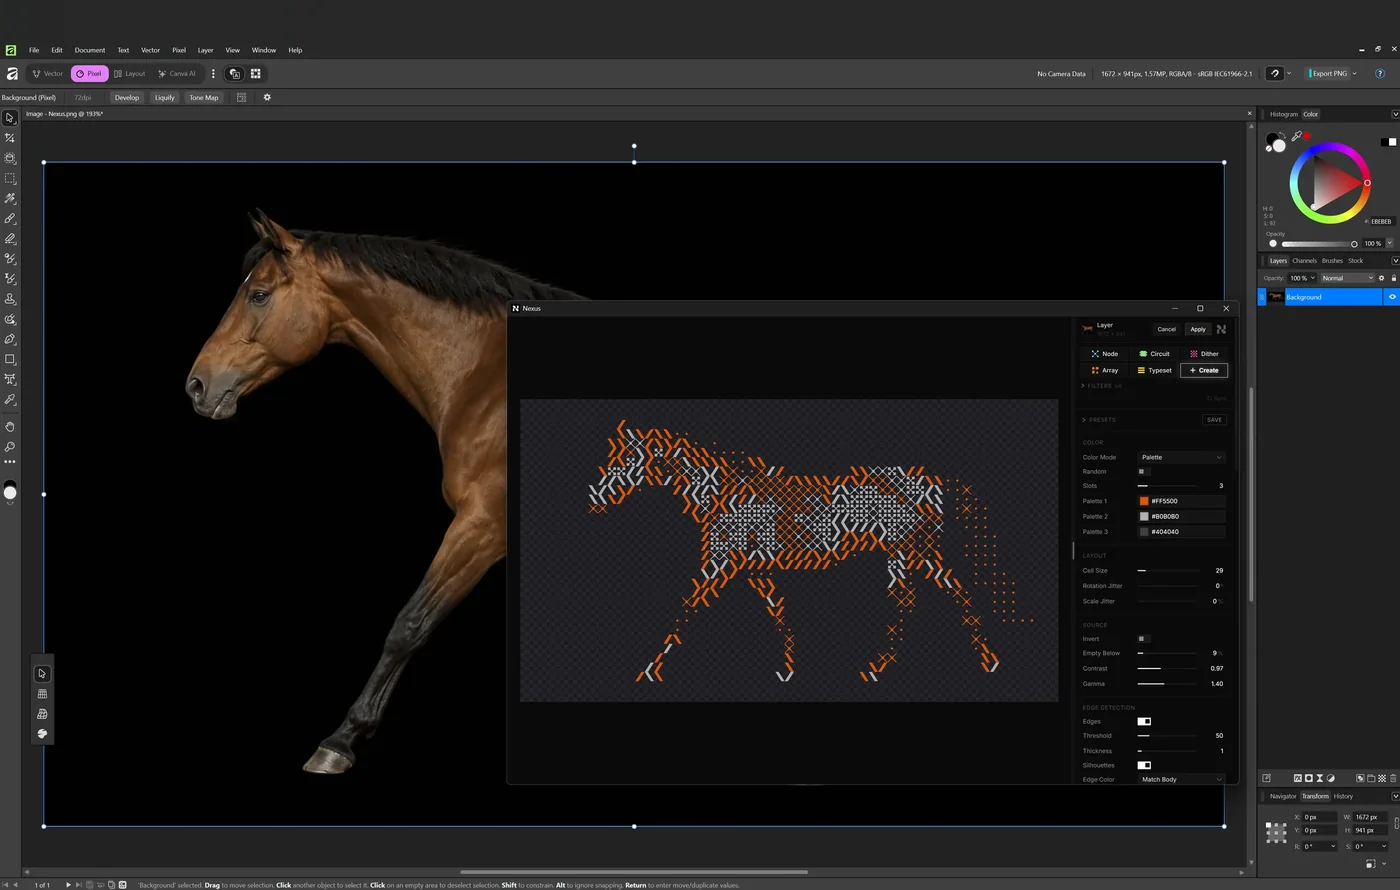Activate the Hand pan tool
The image size is (1400, 890).
pos(10,427)
